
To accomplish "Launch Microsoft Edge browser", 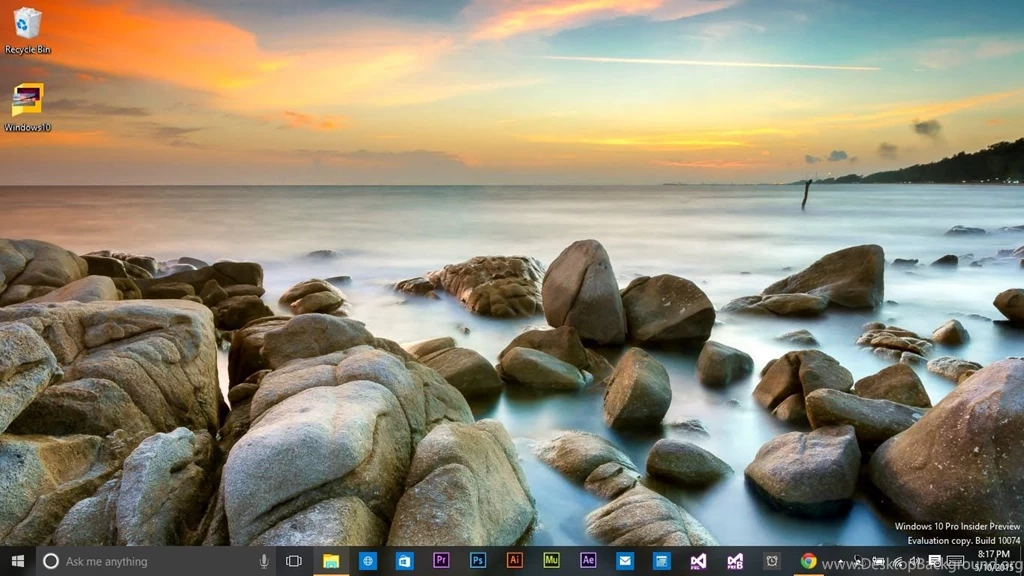I will (x=368, y=561).
